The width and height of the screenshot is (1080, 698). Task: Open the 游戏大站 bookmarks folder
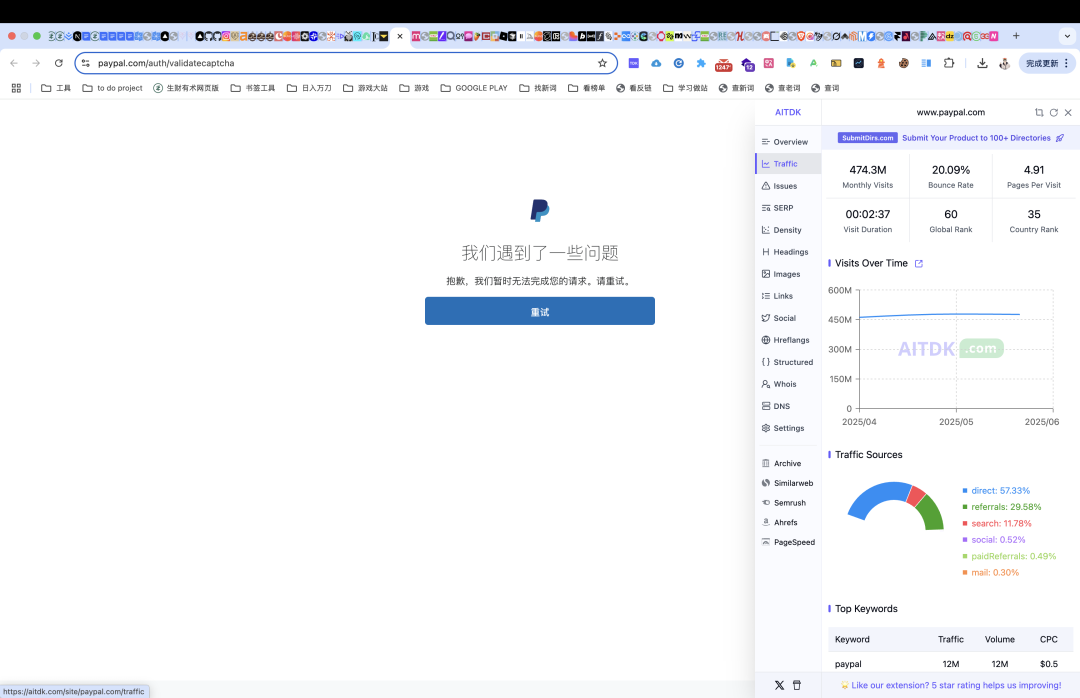point(365,88)
